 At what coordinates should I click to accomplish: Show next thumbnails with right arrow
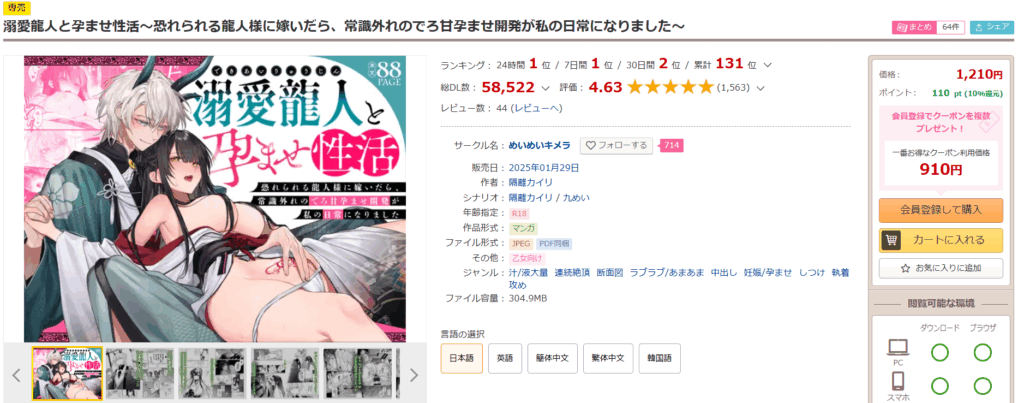[413, 375]
